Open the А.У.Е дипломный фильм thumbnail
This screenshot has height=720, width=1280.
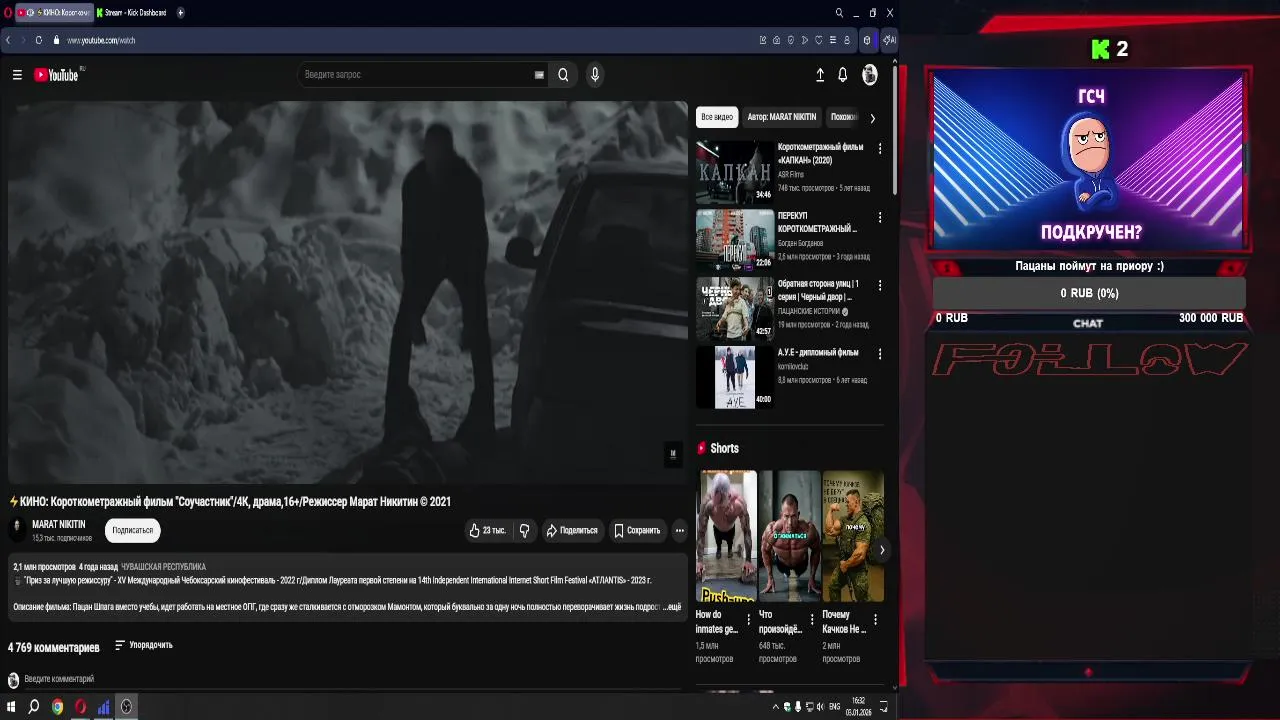(735, 377)
